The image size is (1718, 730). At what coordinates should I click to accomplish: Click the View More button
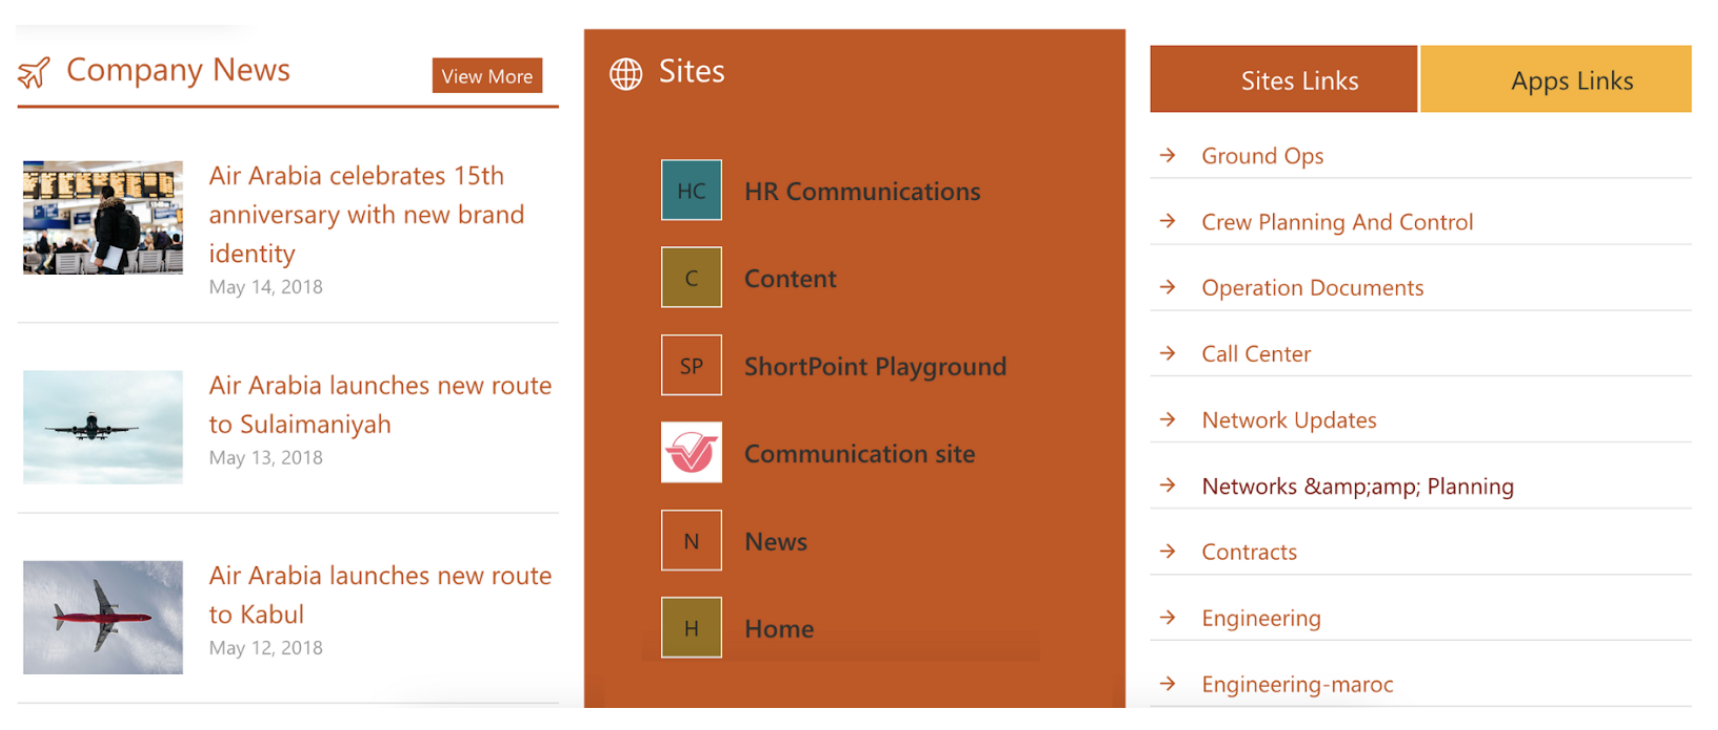[x=487, y=75]
